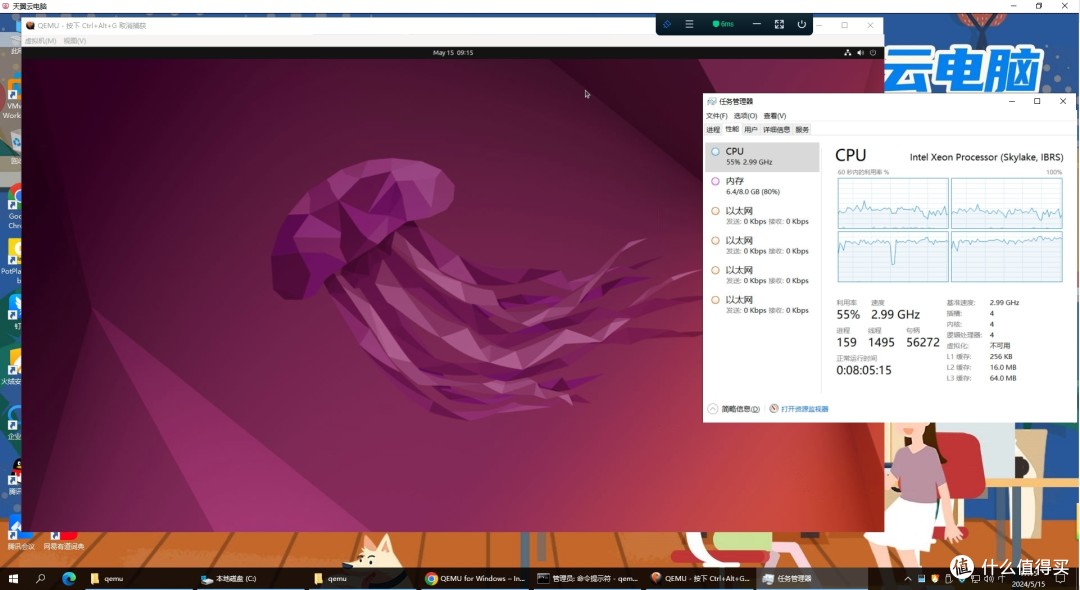The height and width of the screenshot is (590, 1080).
Task: Click the bottom-left CPU core graph
Action: [x=893, y=256]
